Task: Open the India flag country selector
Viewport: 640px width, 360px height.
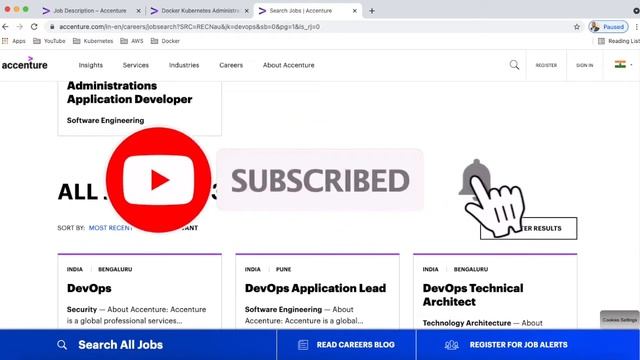Action: pyautogui.click(x=623, y=65)
